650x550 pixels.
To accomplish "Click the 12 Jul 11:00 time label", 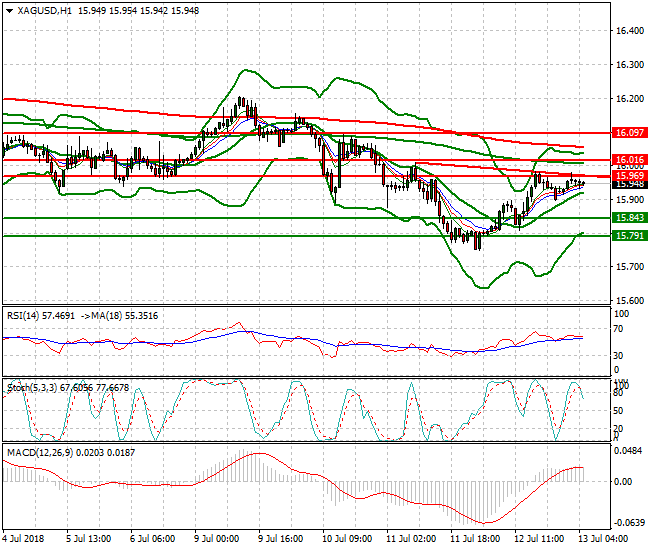I will point(539,539).
